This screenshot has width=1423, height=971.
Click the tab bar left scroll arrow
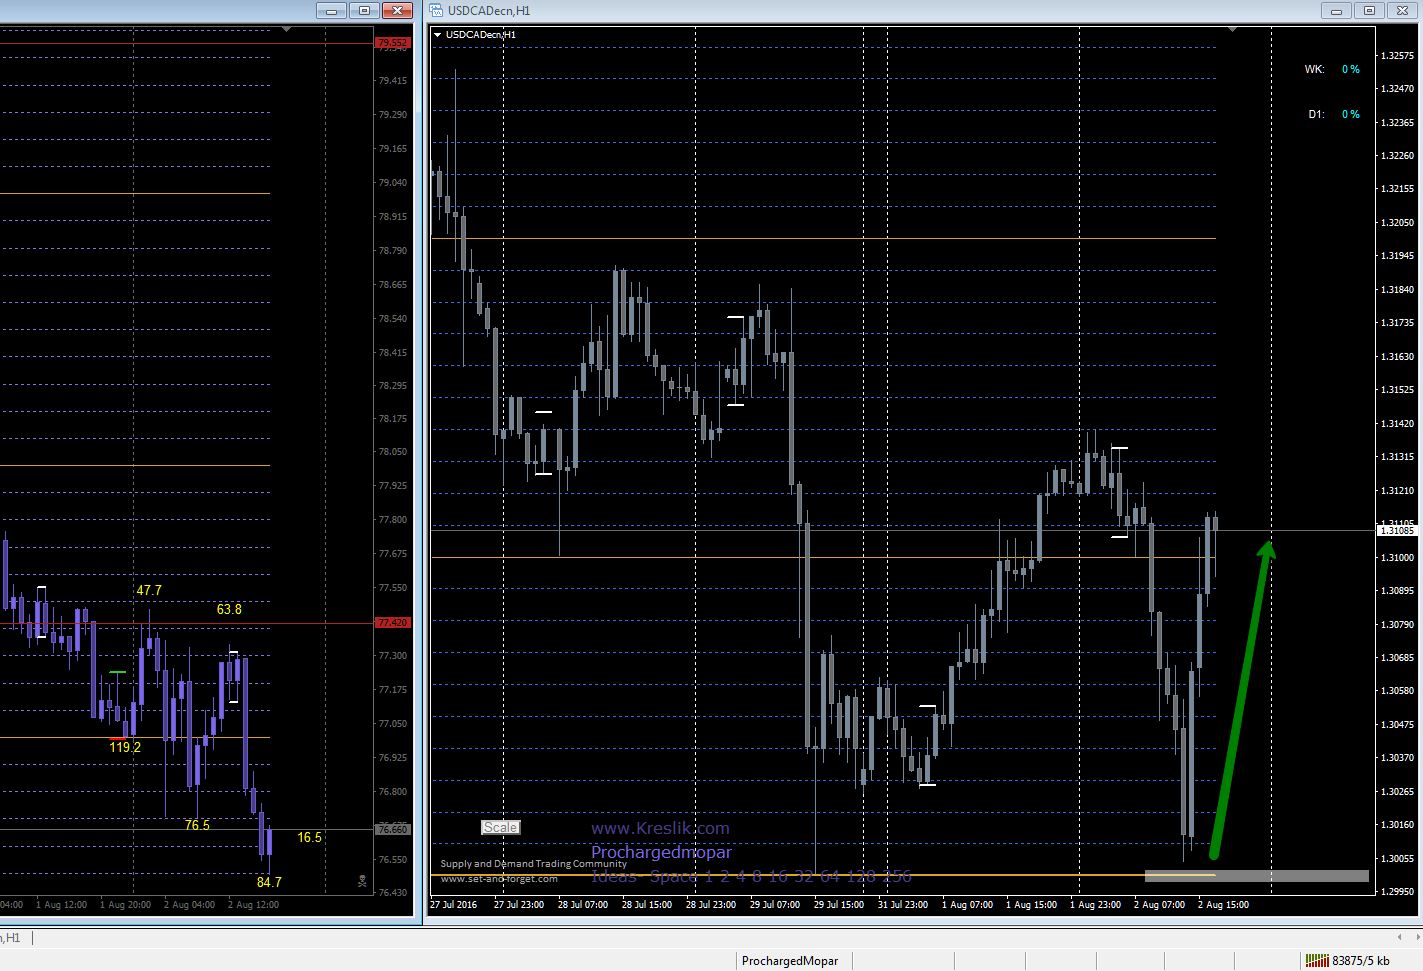1399,937
